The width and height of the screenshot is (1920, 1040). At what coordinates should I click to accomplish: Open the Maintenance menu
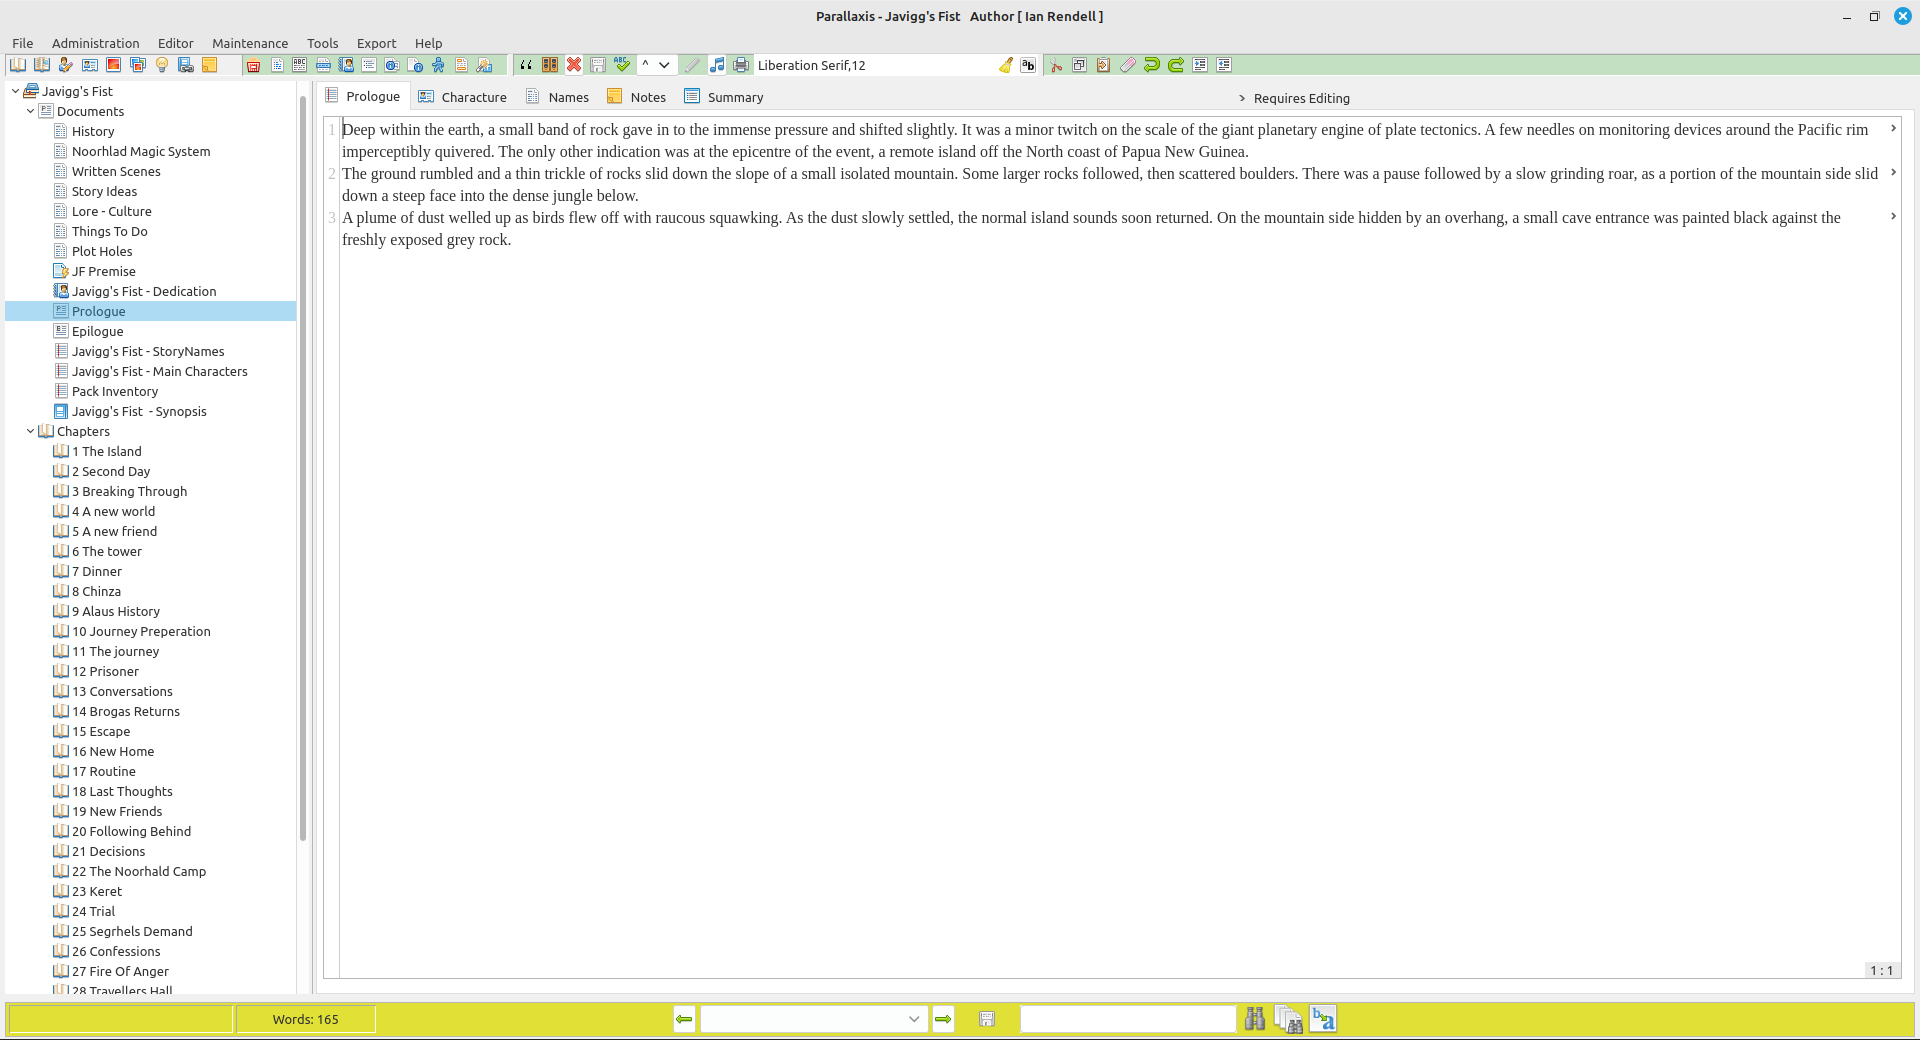[249, 43]
